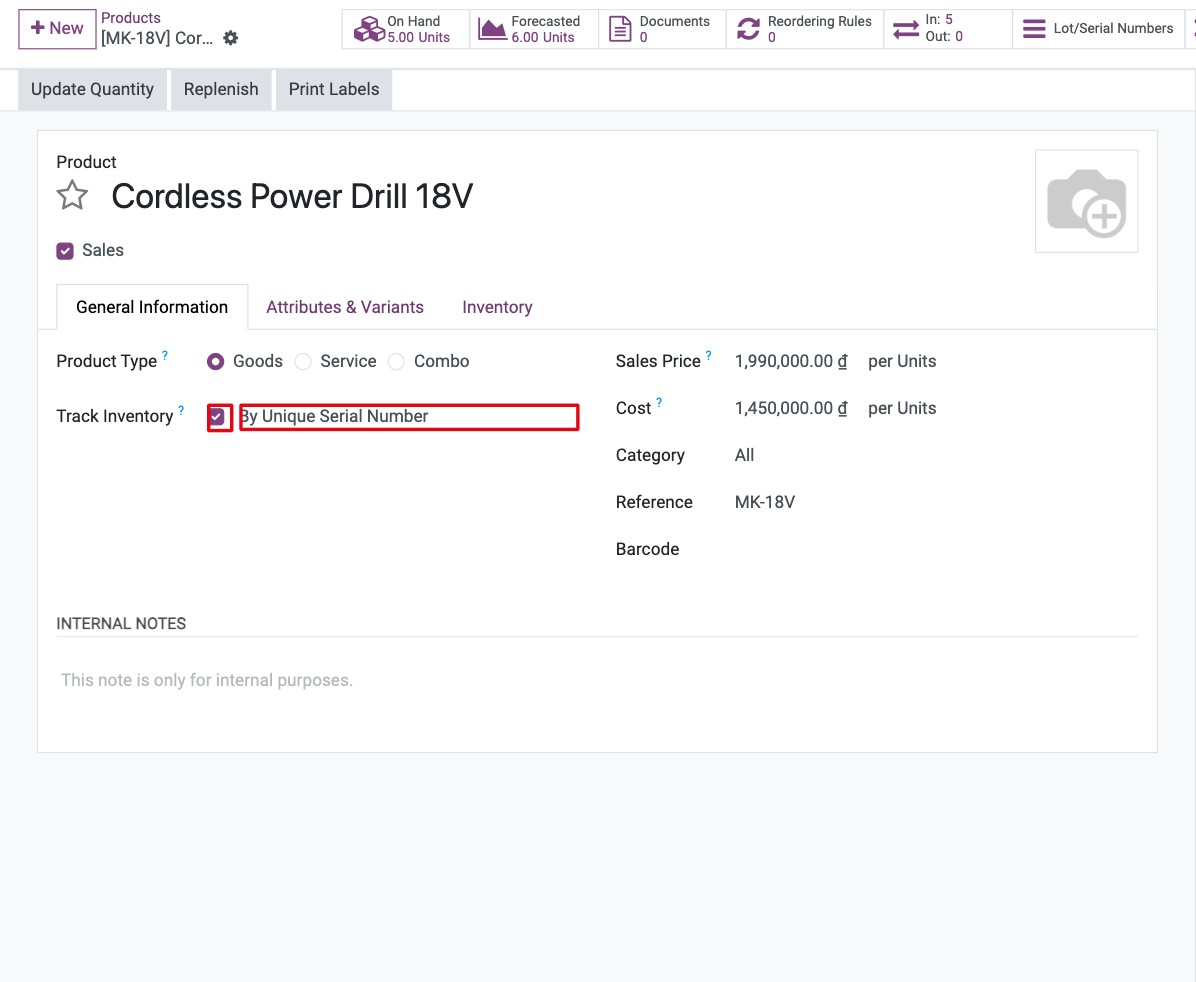Switch to Attributes & Variants tab

[345, 307]
